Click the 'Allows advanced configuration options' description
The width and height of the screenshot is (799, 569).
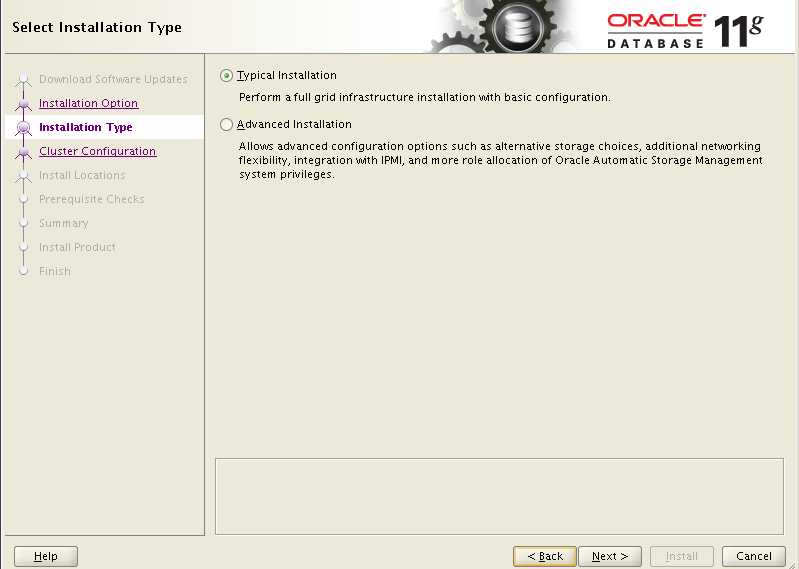pos(501,160)
